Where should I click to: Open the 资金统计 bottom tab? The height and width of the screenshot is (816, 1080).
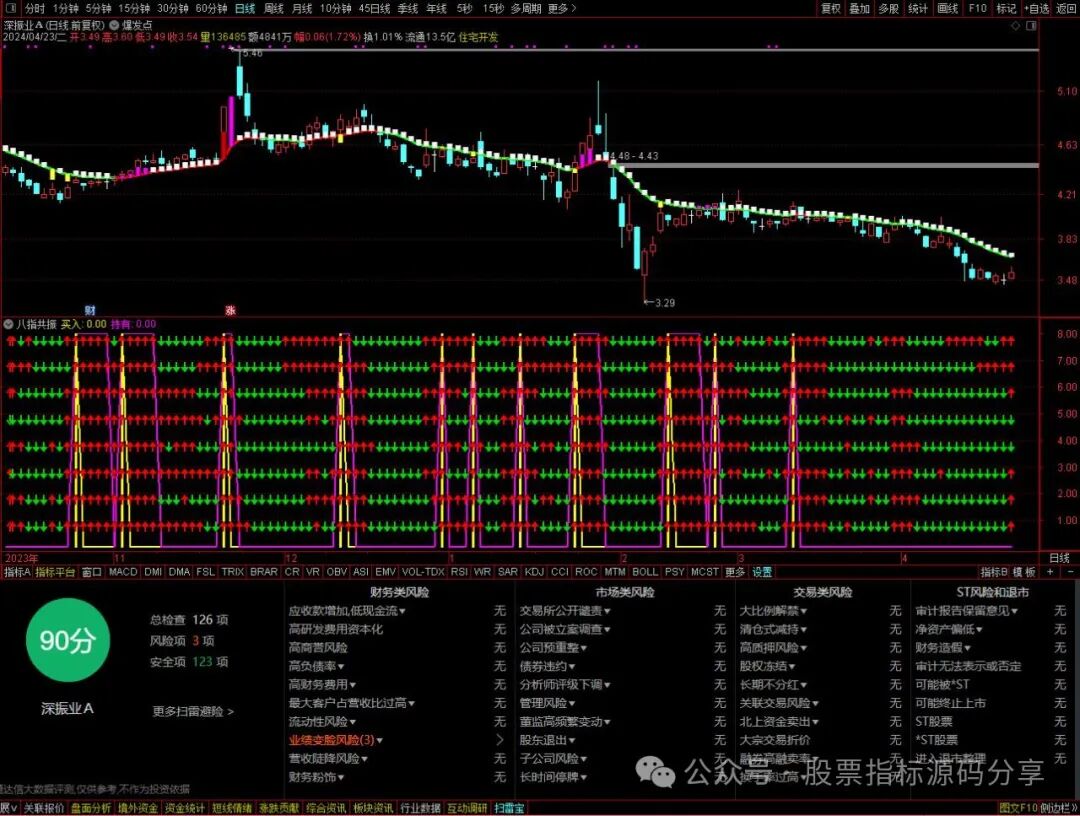coord(185,808)
